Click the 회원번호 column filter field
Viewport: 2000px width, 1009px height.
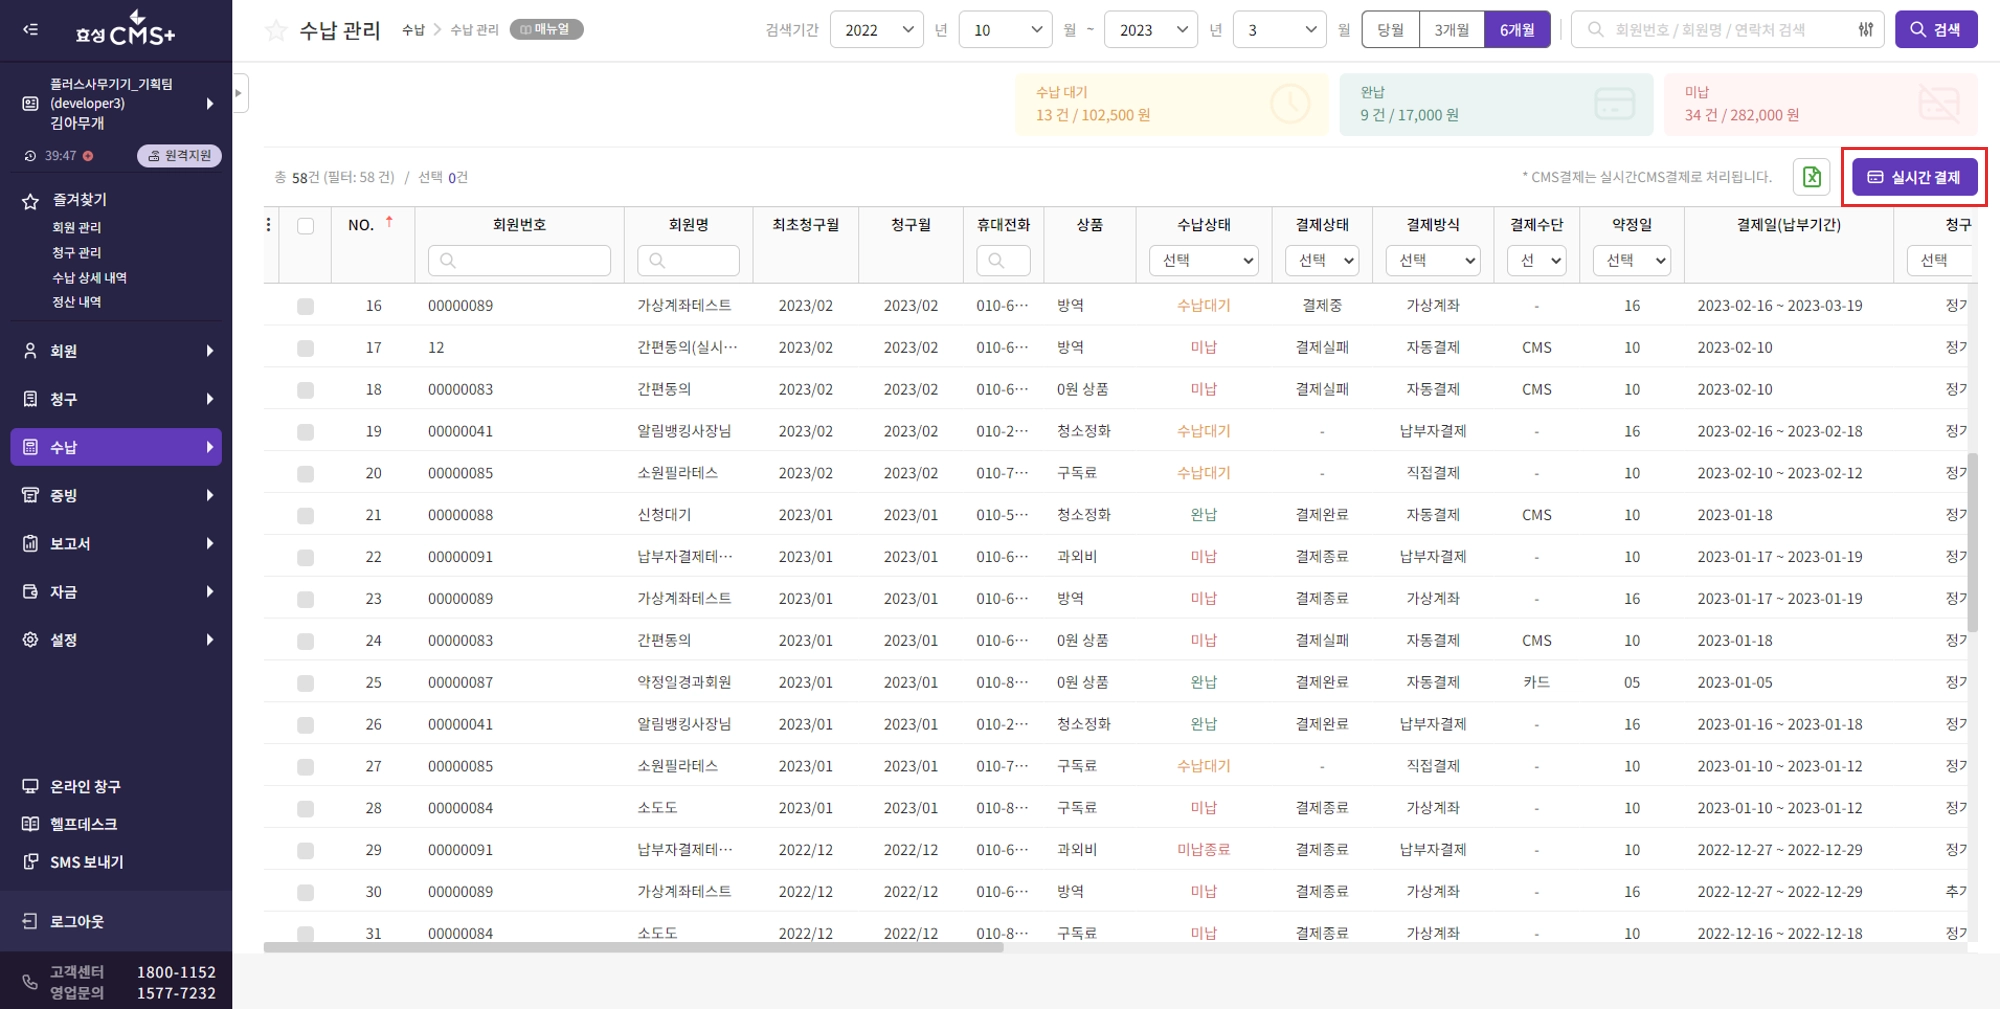pyautogui.click(x=519, y=260)
